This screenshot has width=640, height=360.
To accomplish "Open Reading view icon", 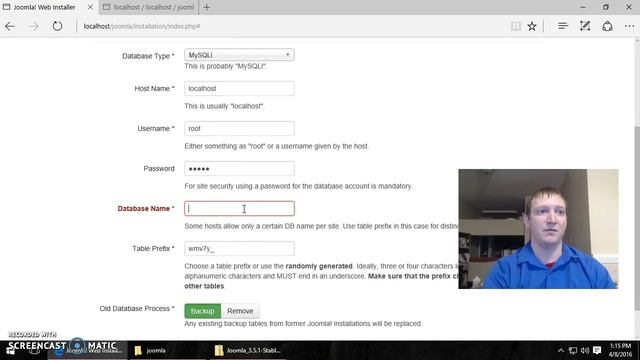I will pos(516,26).
